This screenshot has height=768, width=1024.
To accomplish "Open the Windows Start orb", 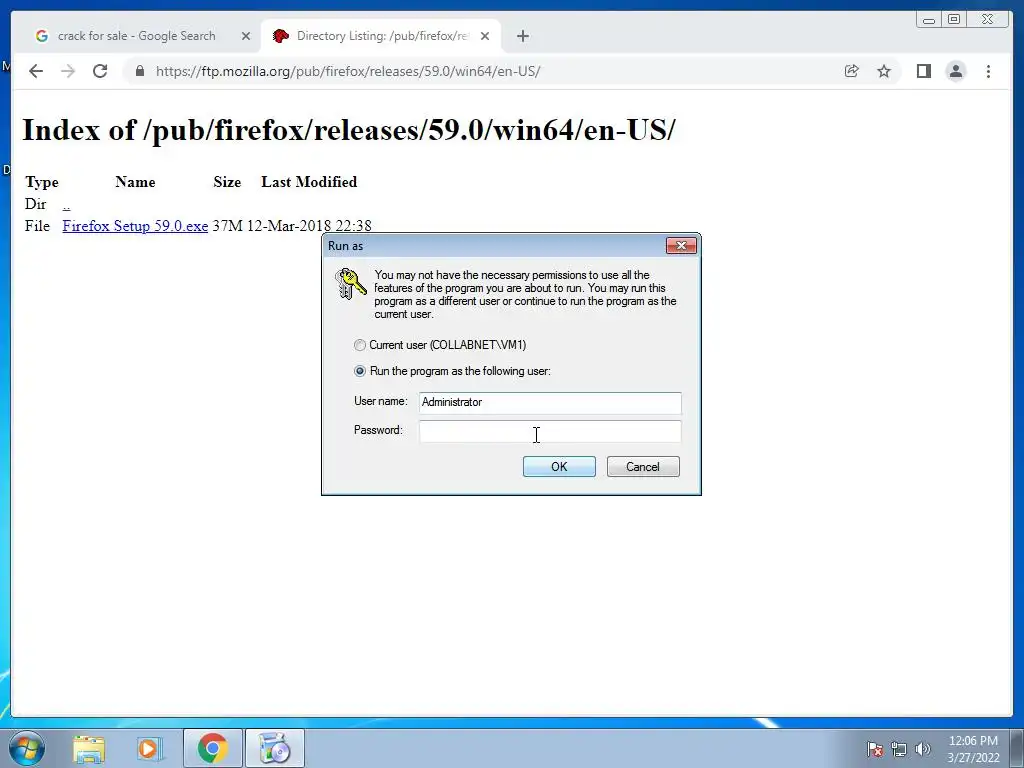I will tap(27, 748).
